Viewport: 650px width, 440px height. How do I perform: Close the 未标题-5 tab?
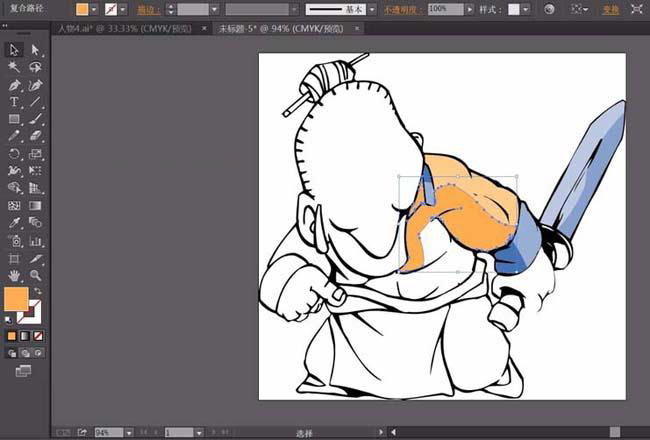pos(357,29)
